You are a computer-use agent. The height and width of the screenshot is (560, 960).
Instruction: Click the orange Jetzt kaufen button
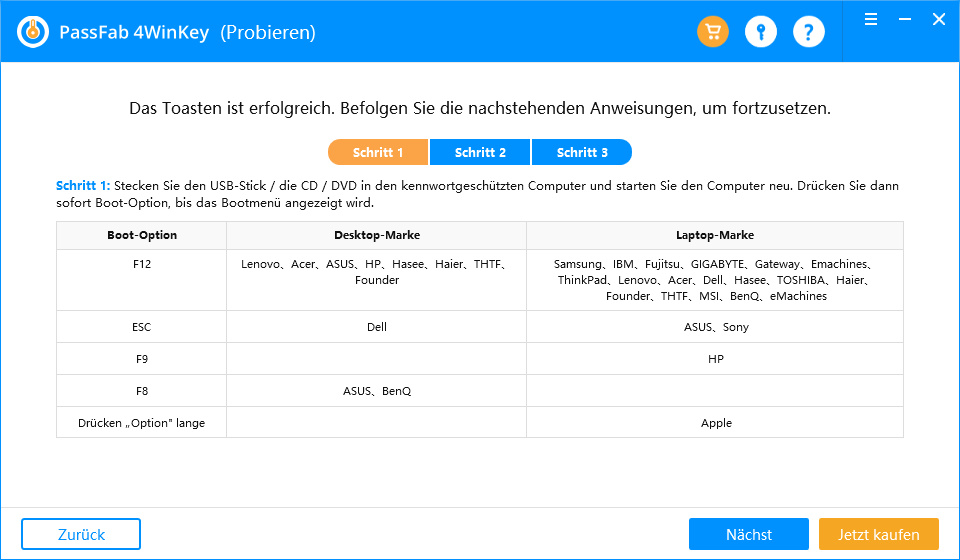(x=878, y=534)
